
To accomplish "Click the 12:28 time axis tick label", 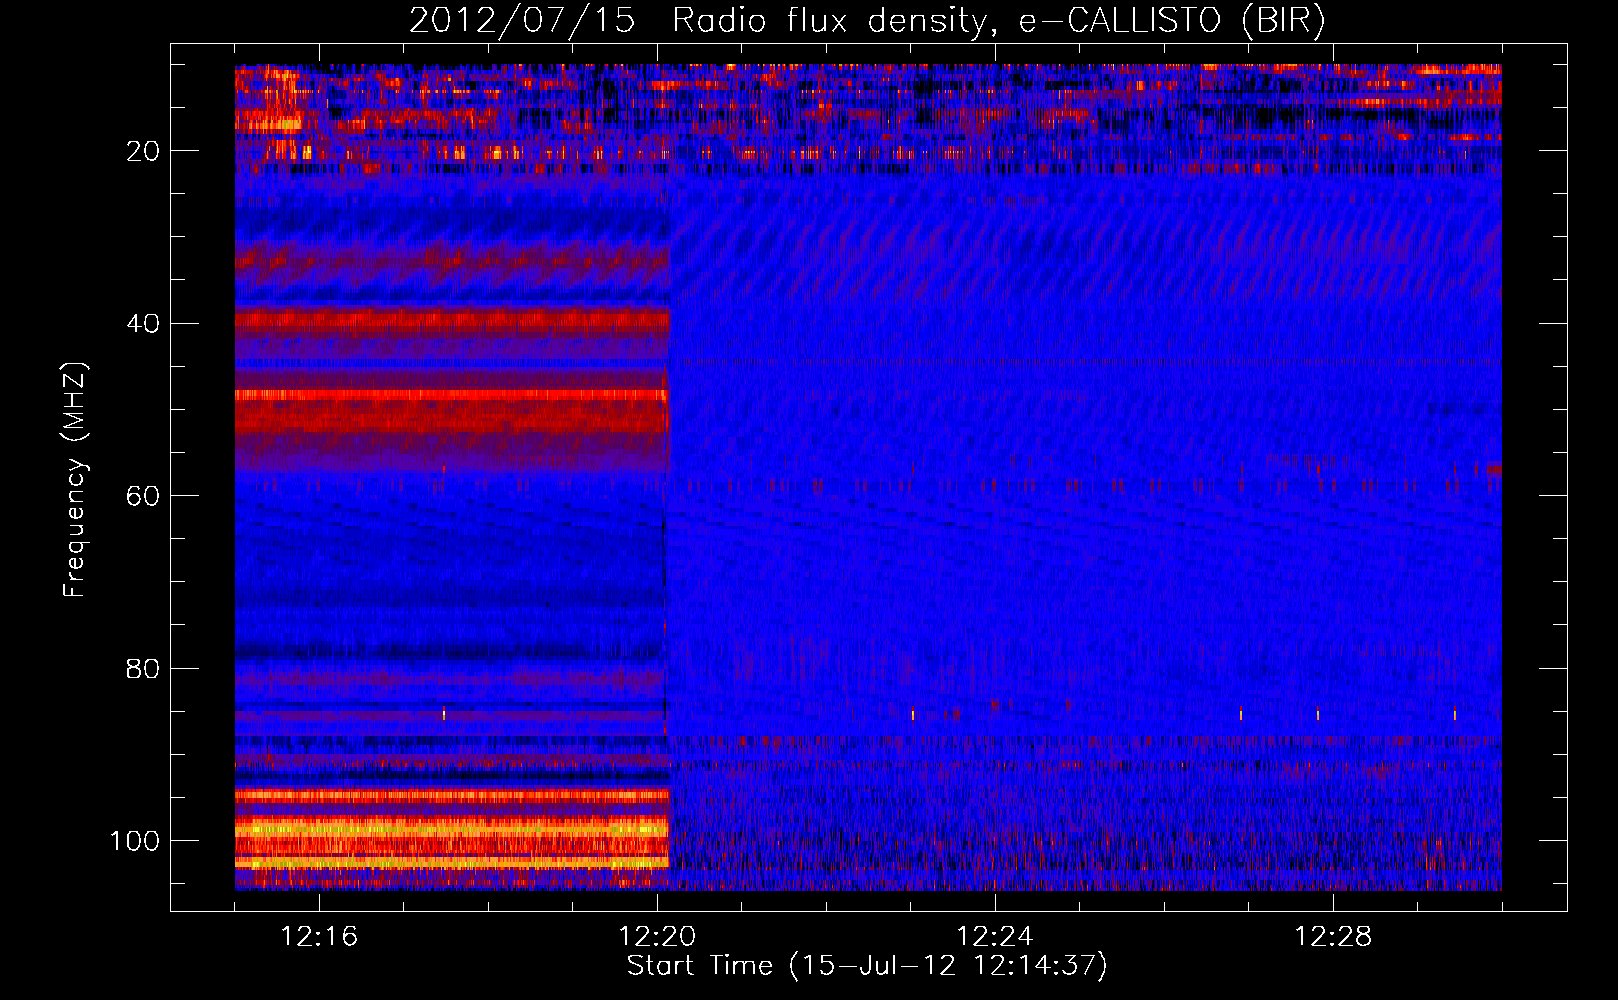I will [x=1333, y=937].
